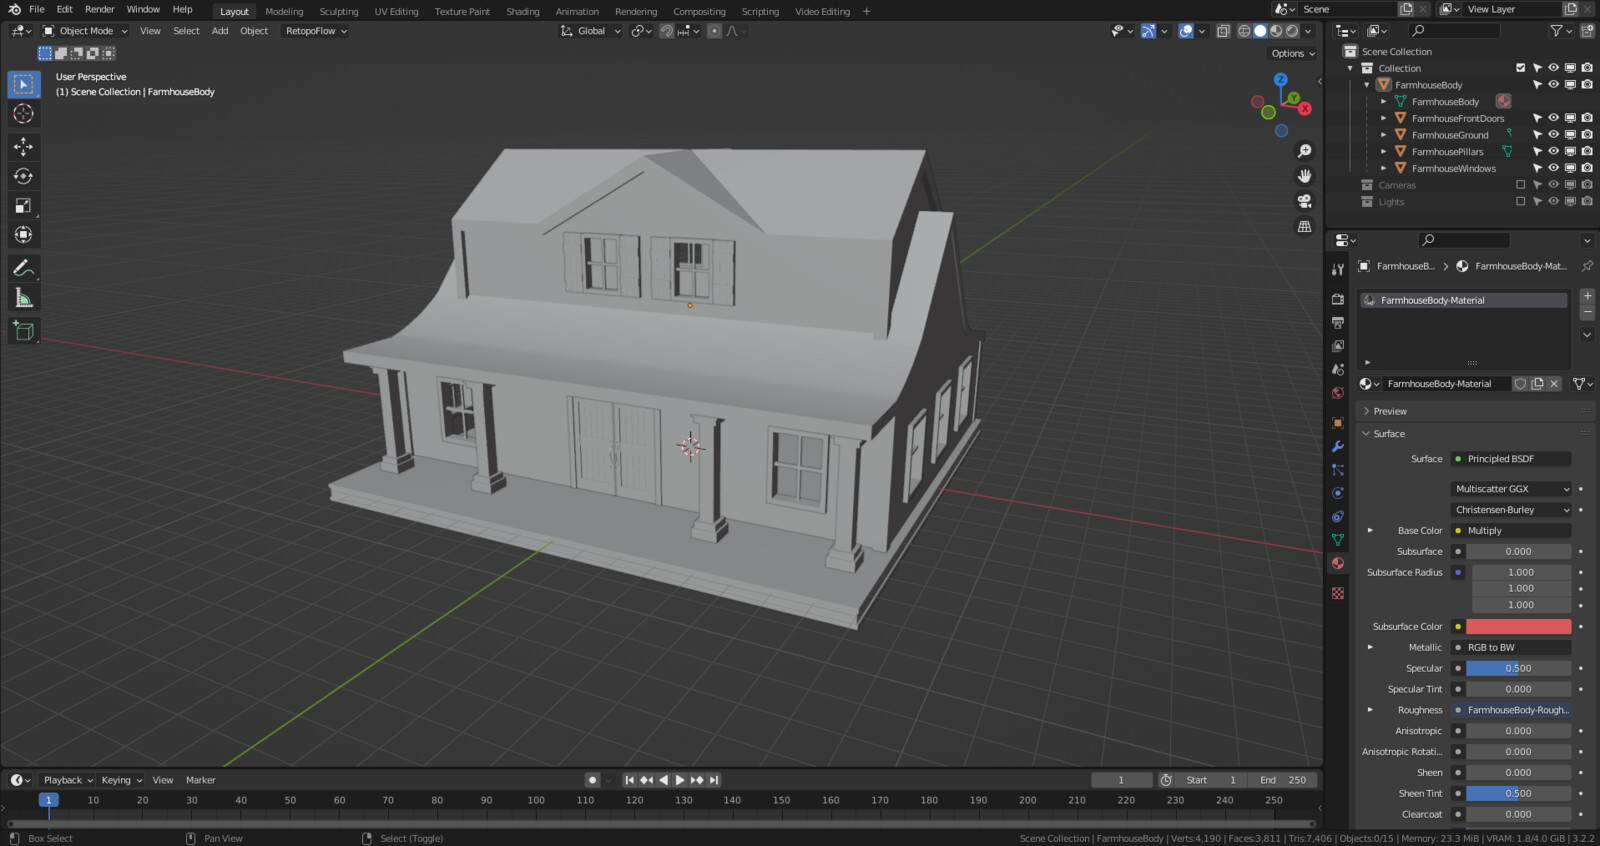The image size is (1600, 846).
Task: Click the pan view hand icon
Action: tap(1304, 176)
